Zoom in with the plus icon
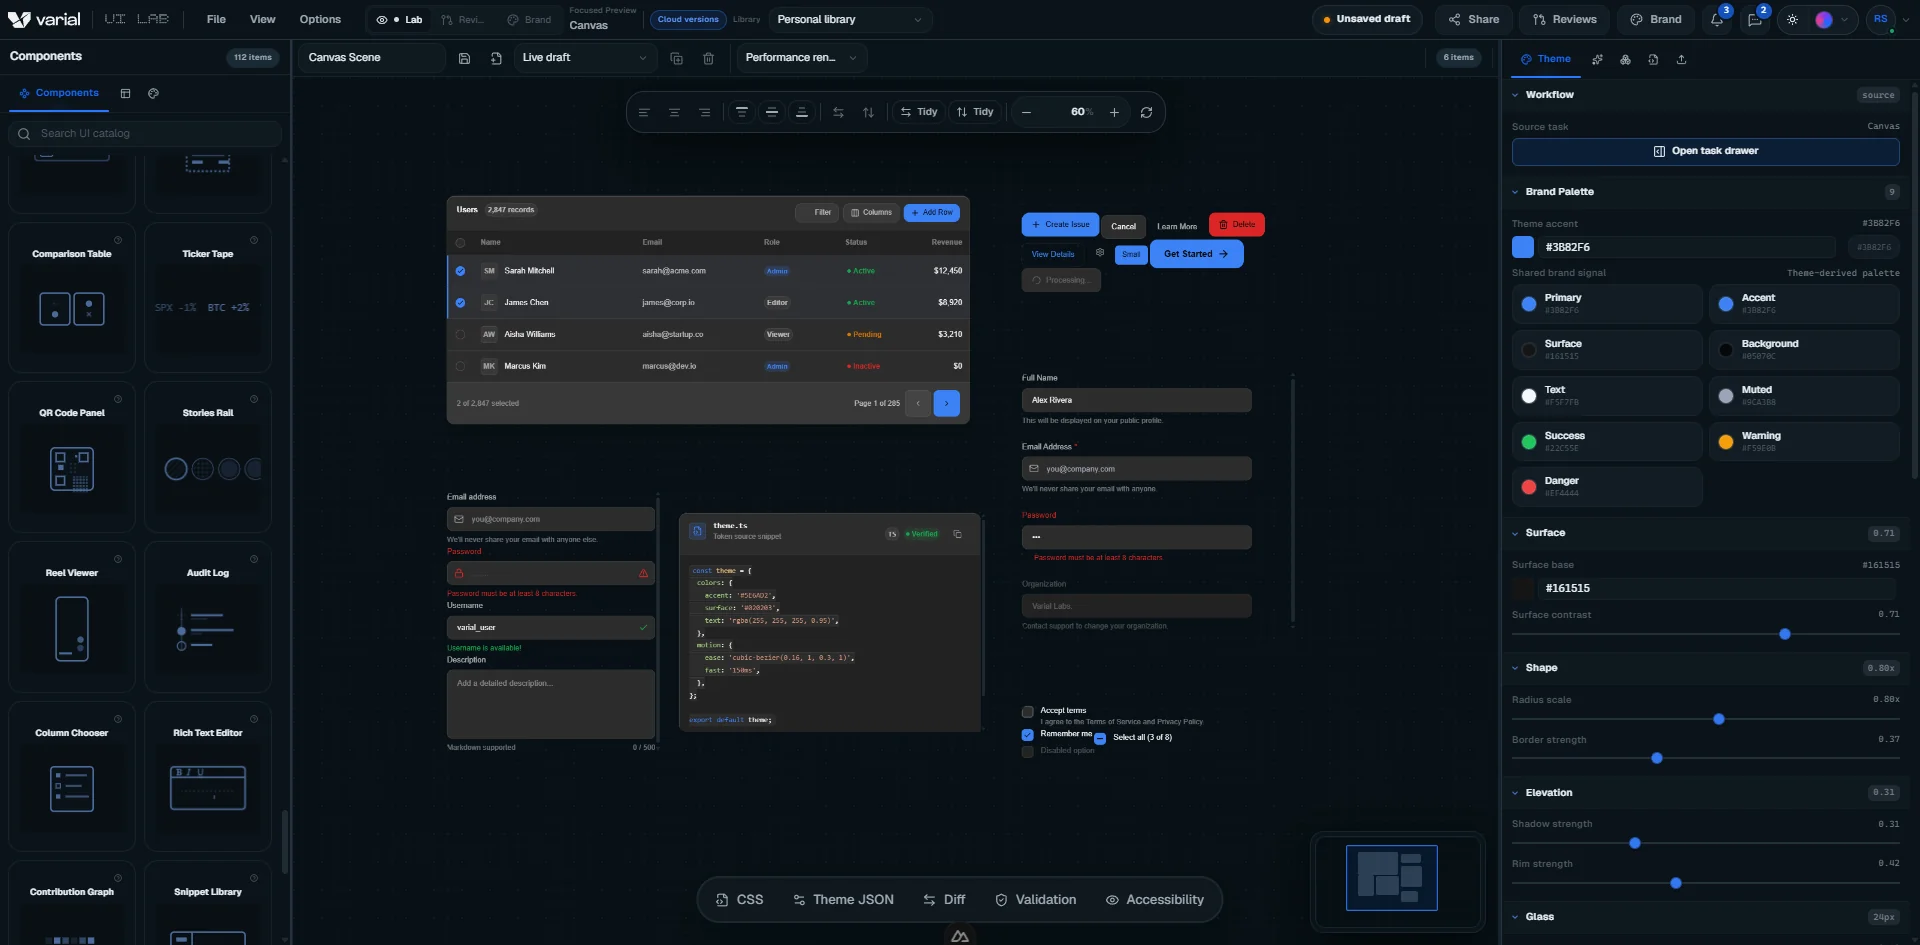 click(x=1114, y=112)
